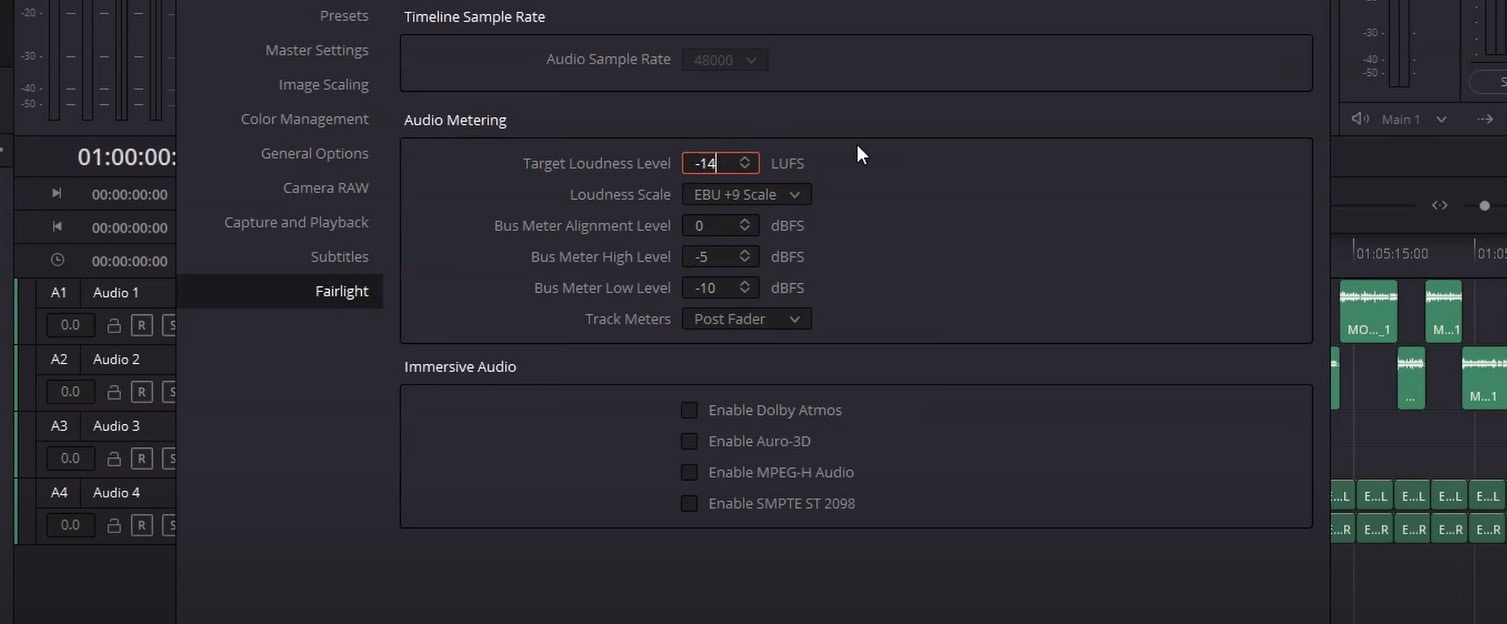Enable MPEG-H Audio checkbox

(689, 472)
